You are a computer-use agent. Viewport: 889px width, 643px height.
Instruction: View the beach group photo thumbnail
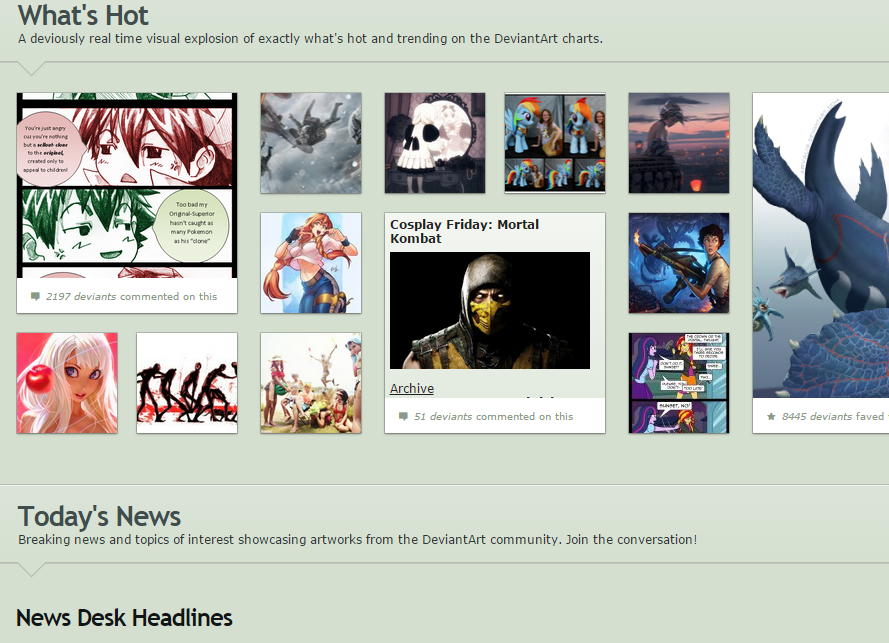tap(311, 383)
